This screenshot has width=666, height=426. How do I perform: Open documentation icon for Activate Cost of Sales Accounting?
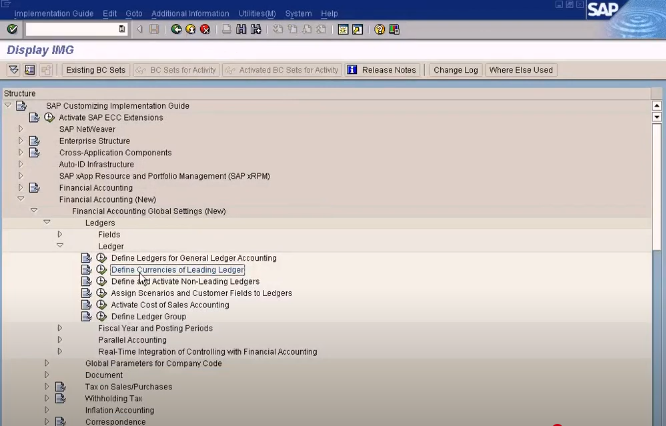pyautogui.click(x=86, y=304)
